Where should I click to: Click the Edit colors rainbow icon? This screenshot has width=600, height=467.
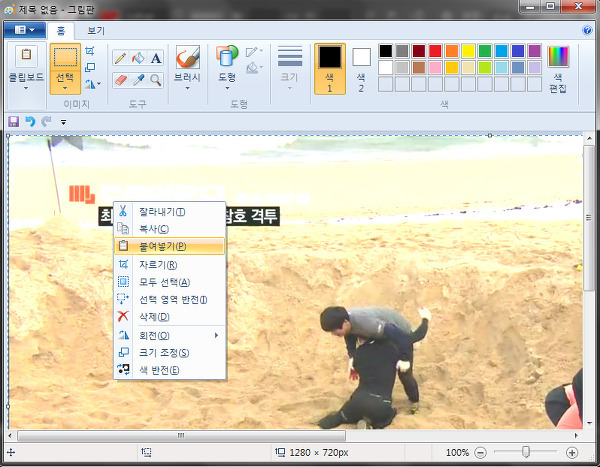tap(558, 57)
